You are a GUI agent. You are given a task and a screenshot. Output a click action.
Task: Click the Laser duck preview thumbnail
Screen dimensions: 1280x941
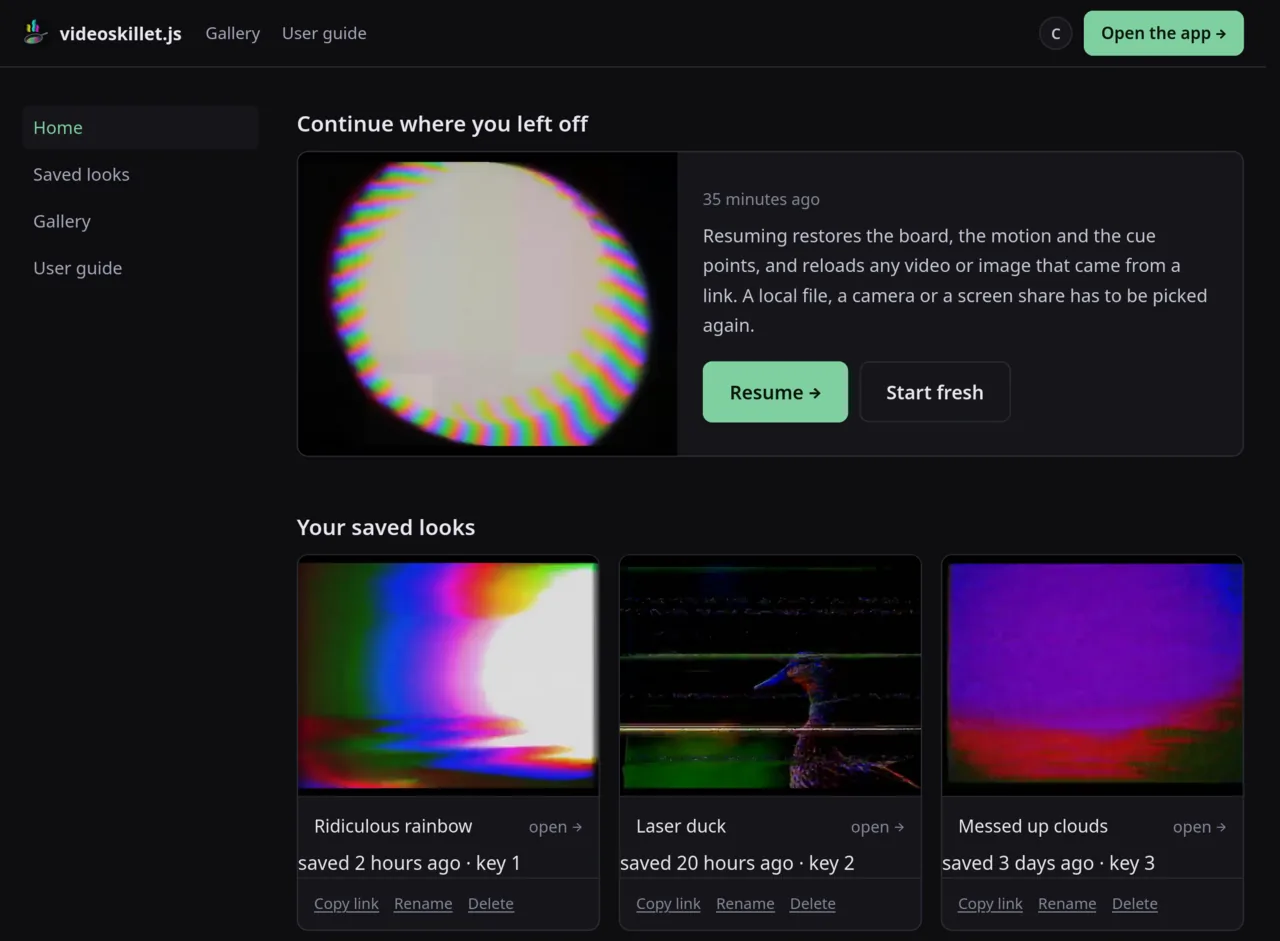[x=770, y=676]
